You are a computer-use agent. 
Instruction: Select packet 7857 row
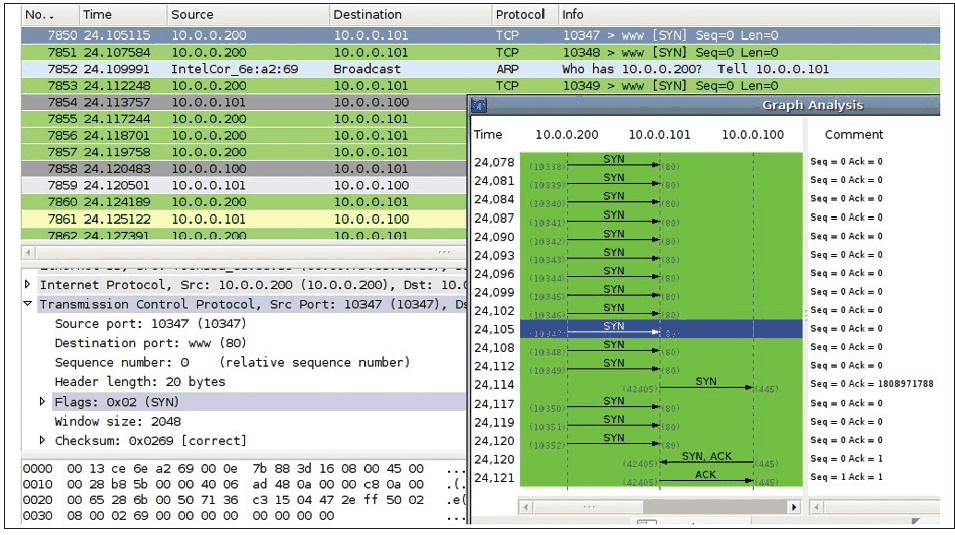244,152
